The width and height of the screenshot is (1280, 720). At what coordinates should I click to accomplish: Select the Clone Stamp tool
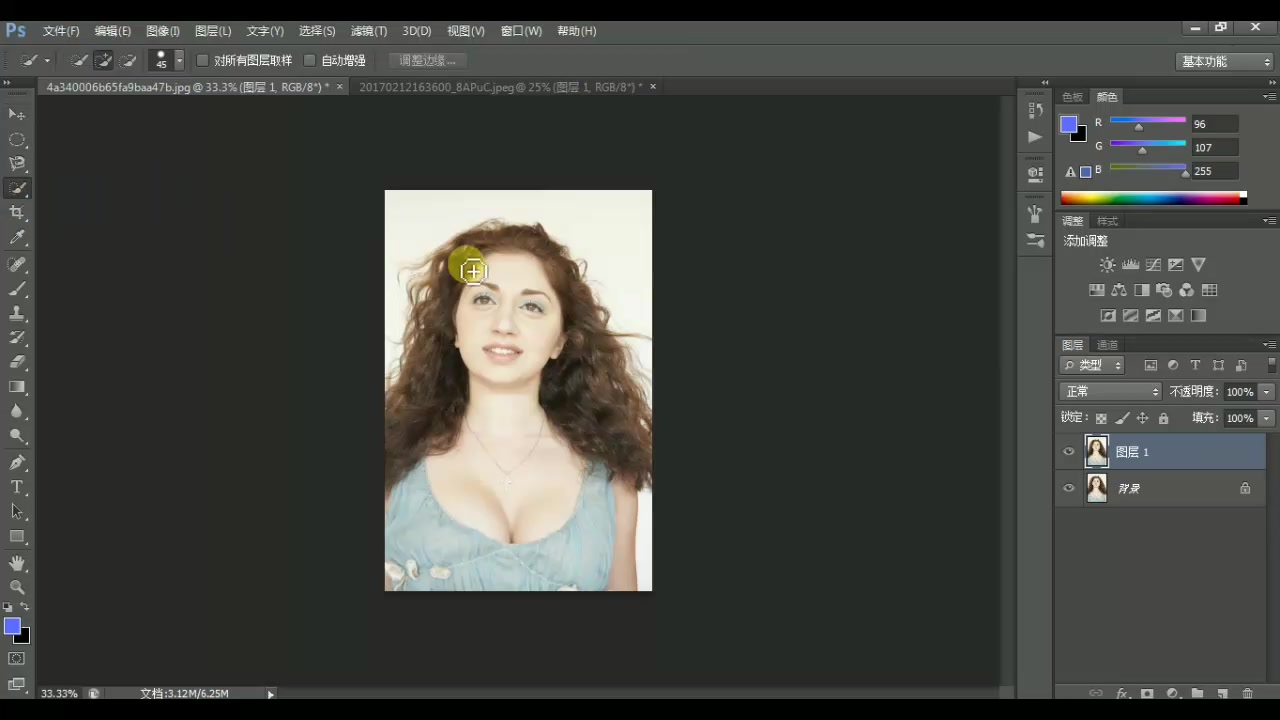[17, 313]
